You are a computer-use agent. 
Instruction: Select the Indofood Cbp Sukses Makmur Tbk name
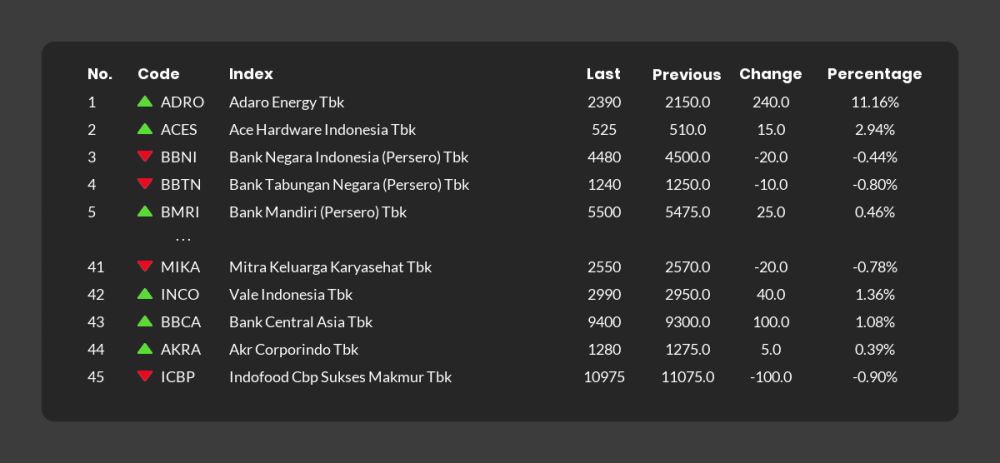coord(340,377)
